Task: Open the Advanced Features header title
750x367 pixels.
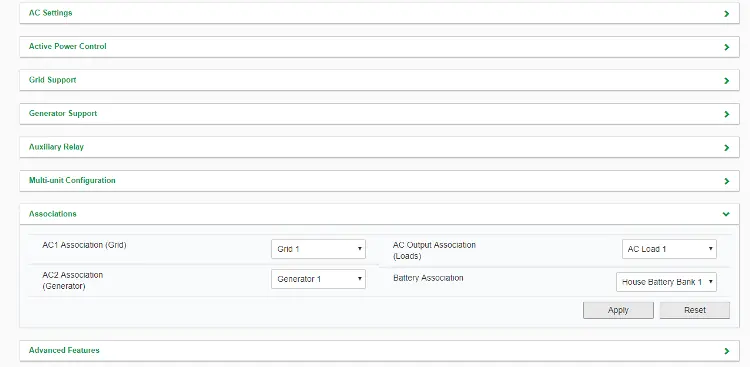Action: point(64,350)
